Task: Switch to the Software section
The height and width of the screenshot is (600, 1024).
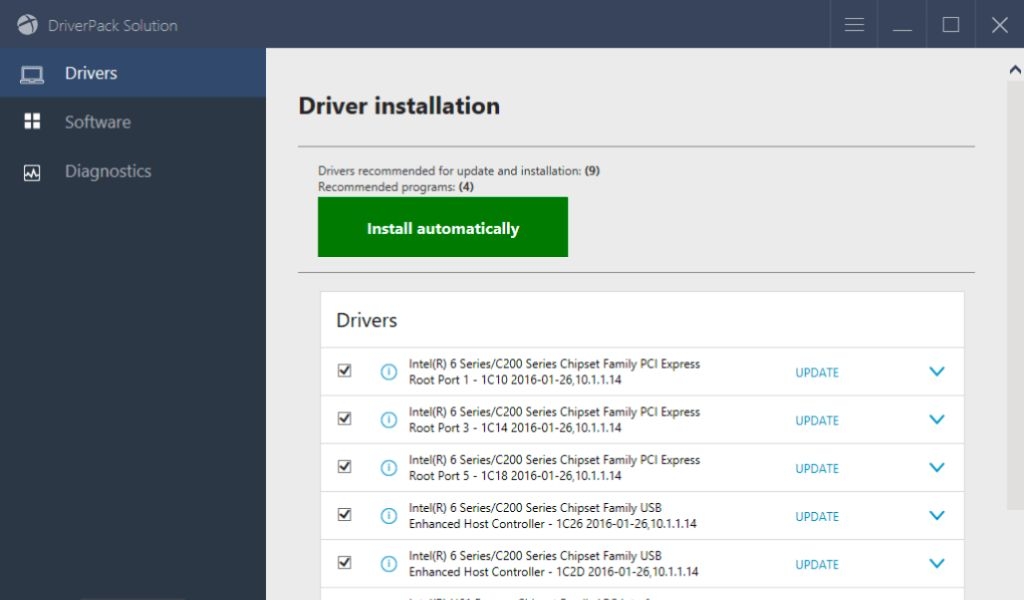Action: point(97,122)
